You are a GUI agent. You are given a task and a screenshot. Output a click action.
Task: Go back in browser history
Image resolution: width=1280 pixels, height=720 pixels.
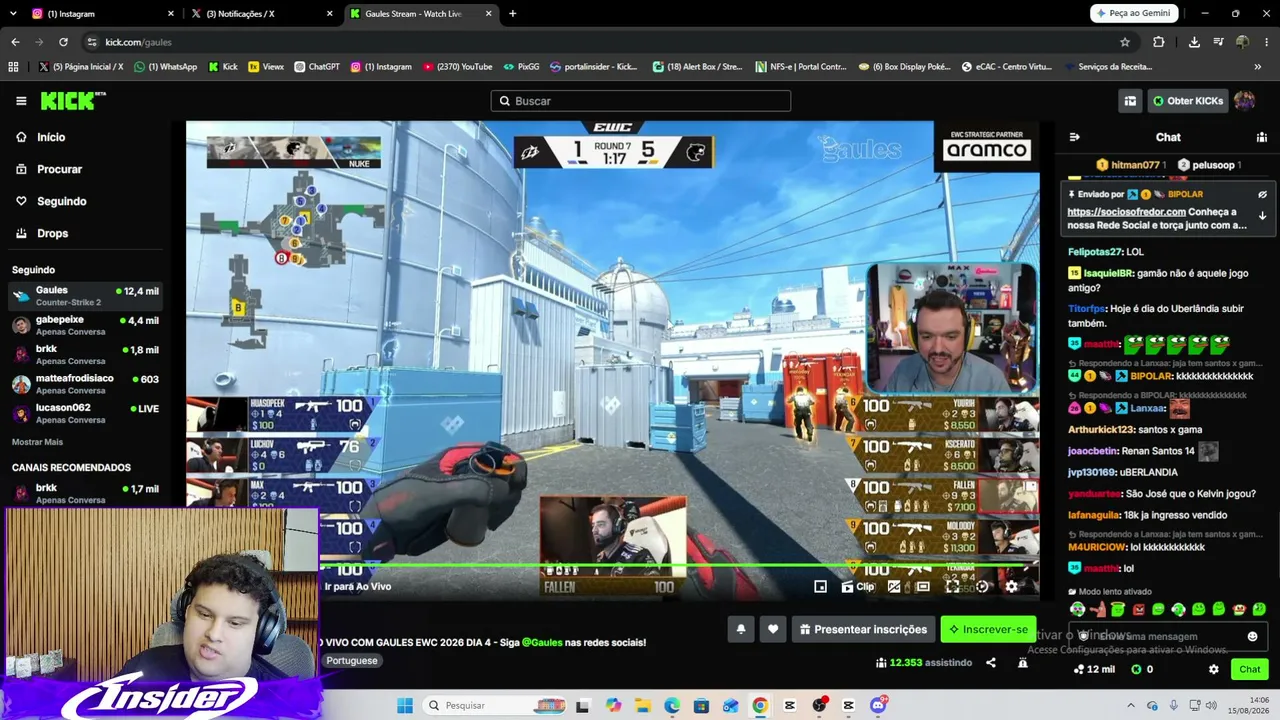15,42
